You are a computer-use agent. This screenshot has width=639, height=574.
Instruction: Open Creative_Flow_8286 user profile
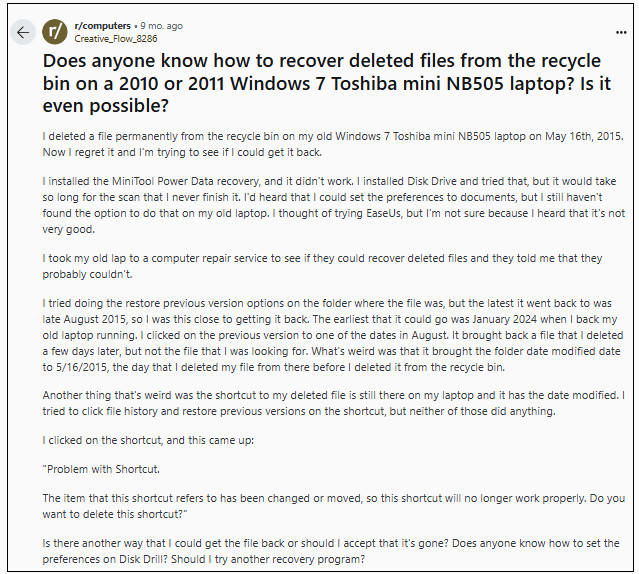coord(116,39)
